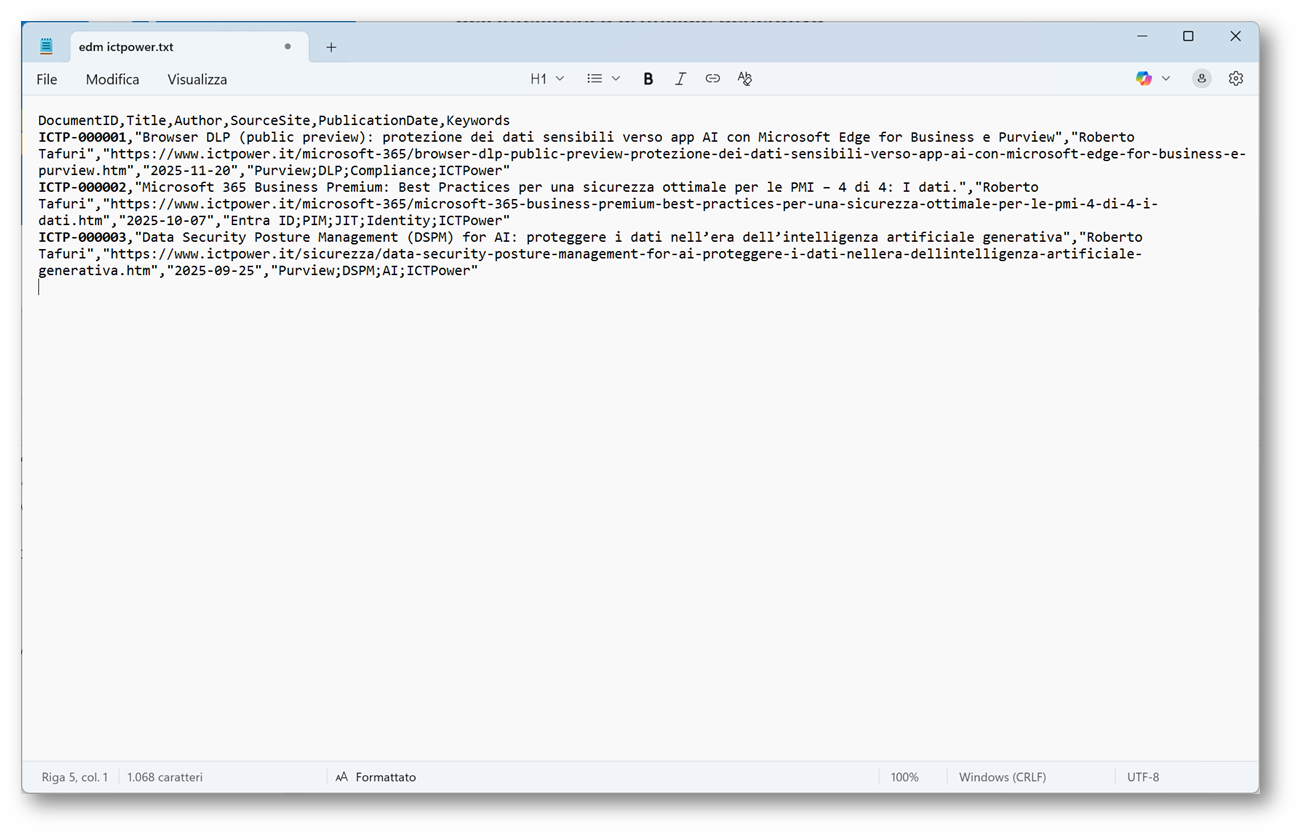Open the account profile icon

point(1202,79)
